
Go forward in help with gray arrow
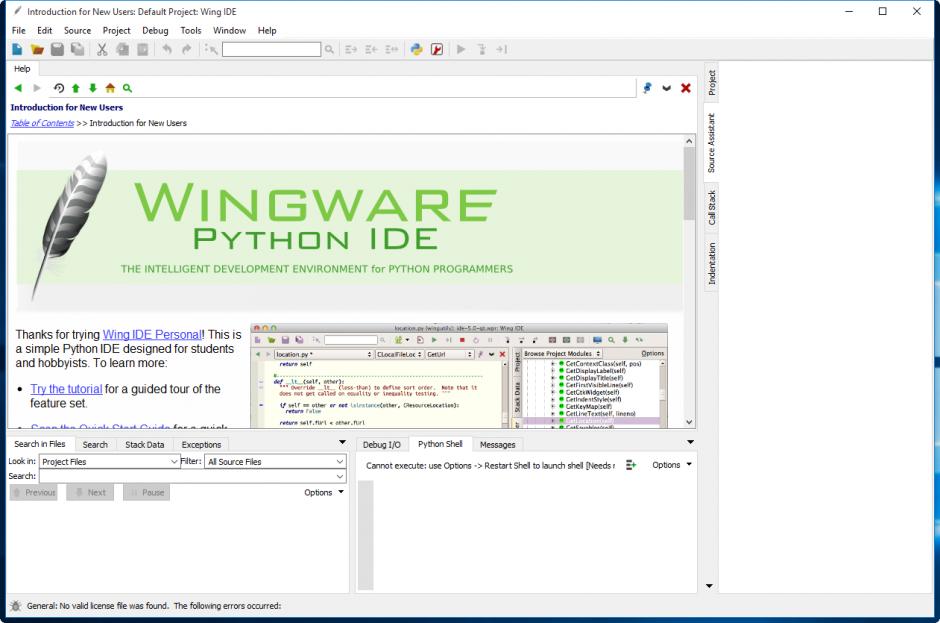pyautogui.click(x=37, y=88)
